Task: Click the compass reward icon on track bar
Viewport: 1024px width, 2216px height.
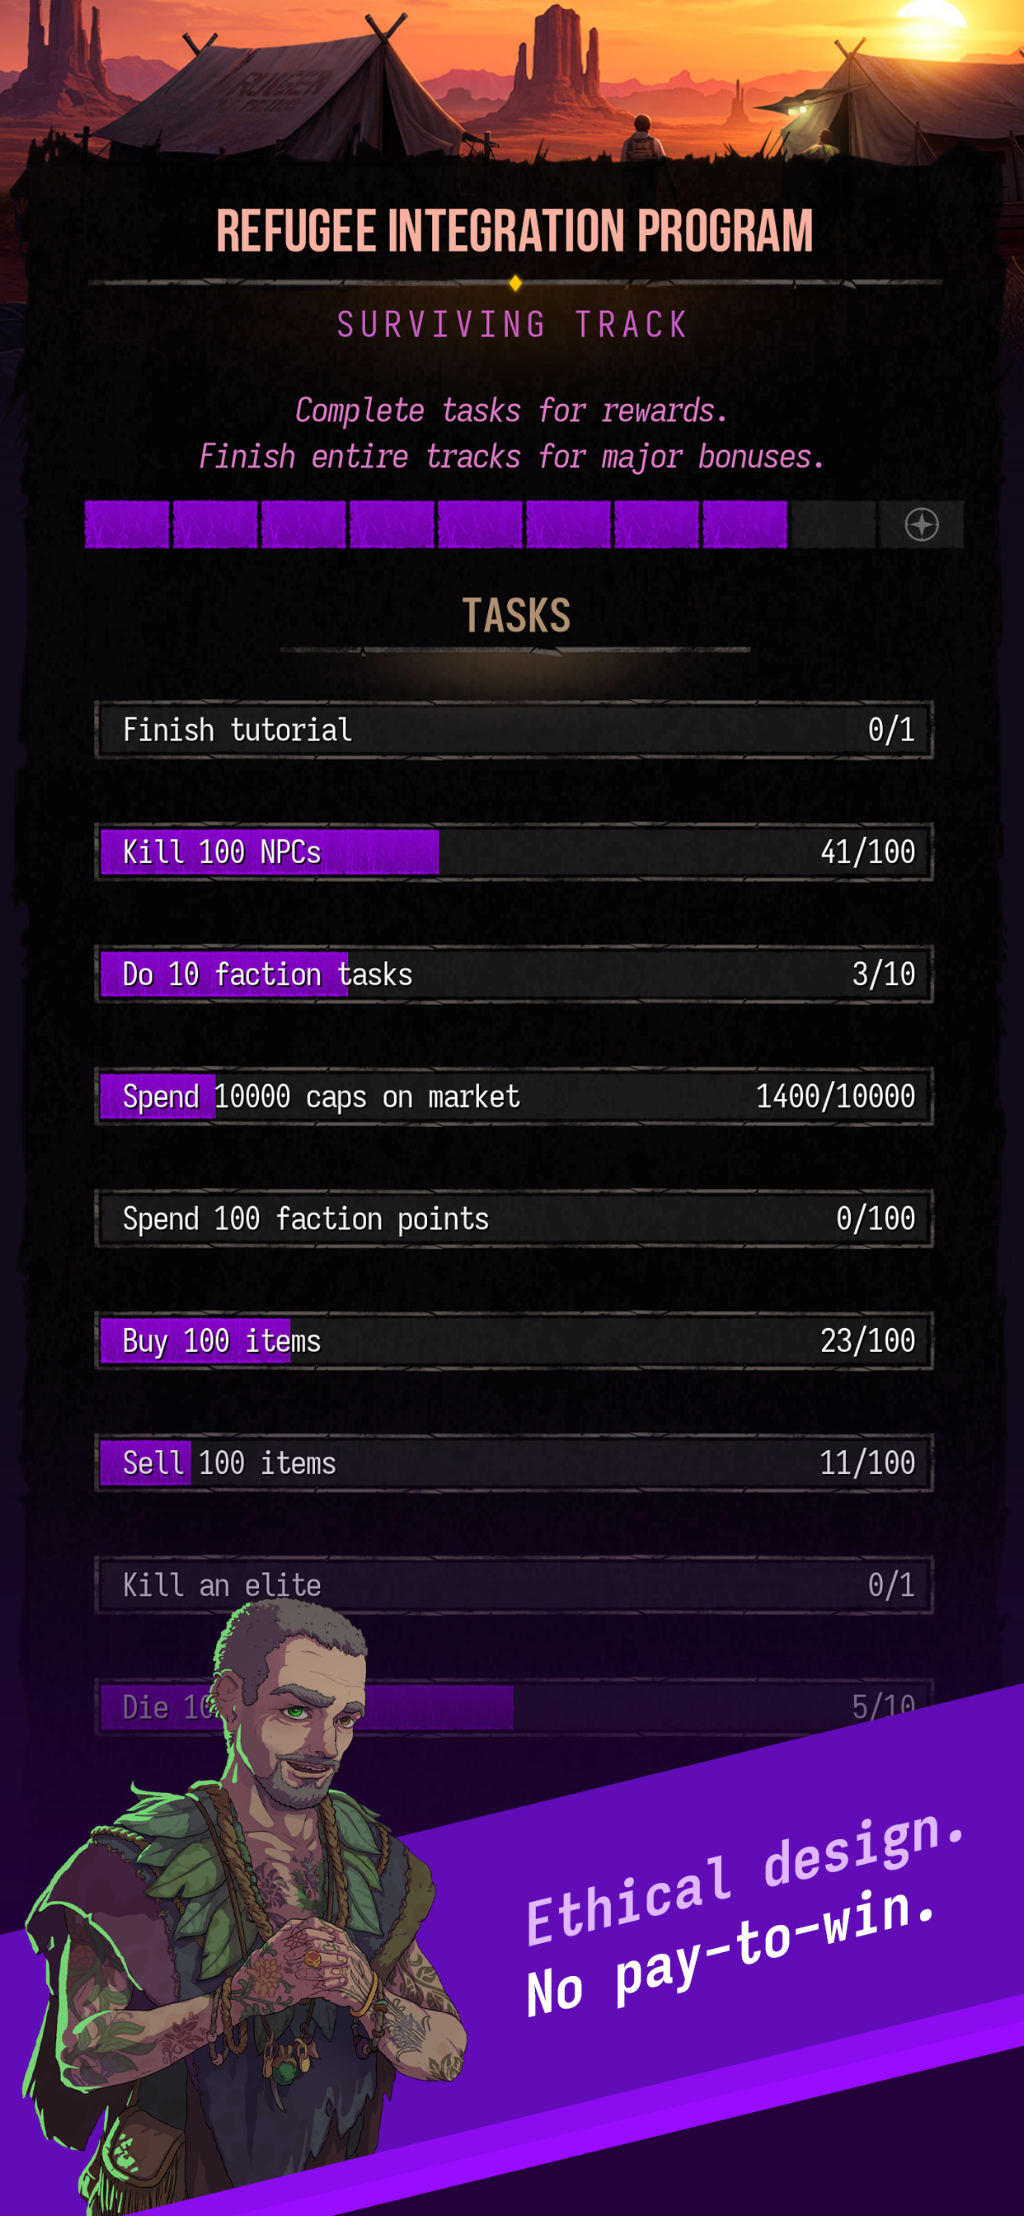Action: tap(921, 525)
